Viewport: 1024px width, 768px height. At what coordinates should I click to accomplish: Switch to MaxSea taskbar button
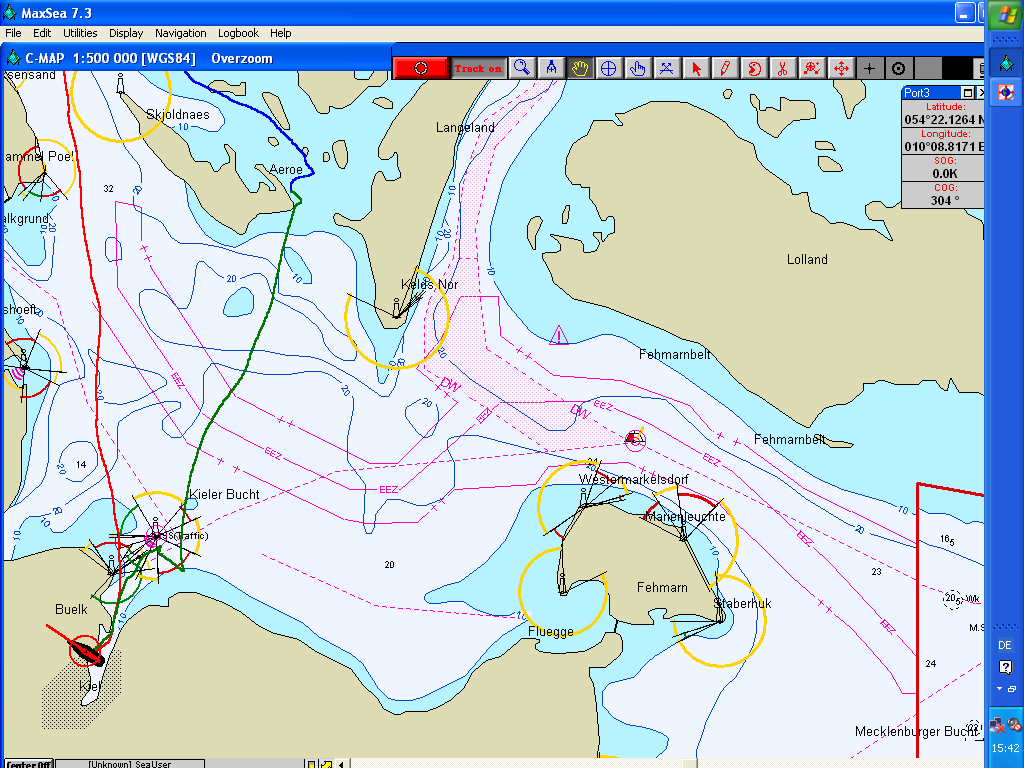(1006, 63)
